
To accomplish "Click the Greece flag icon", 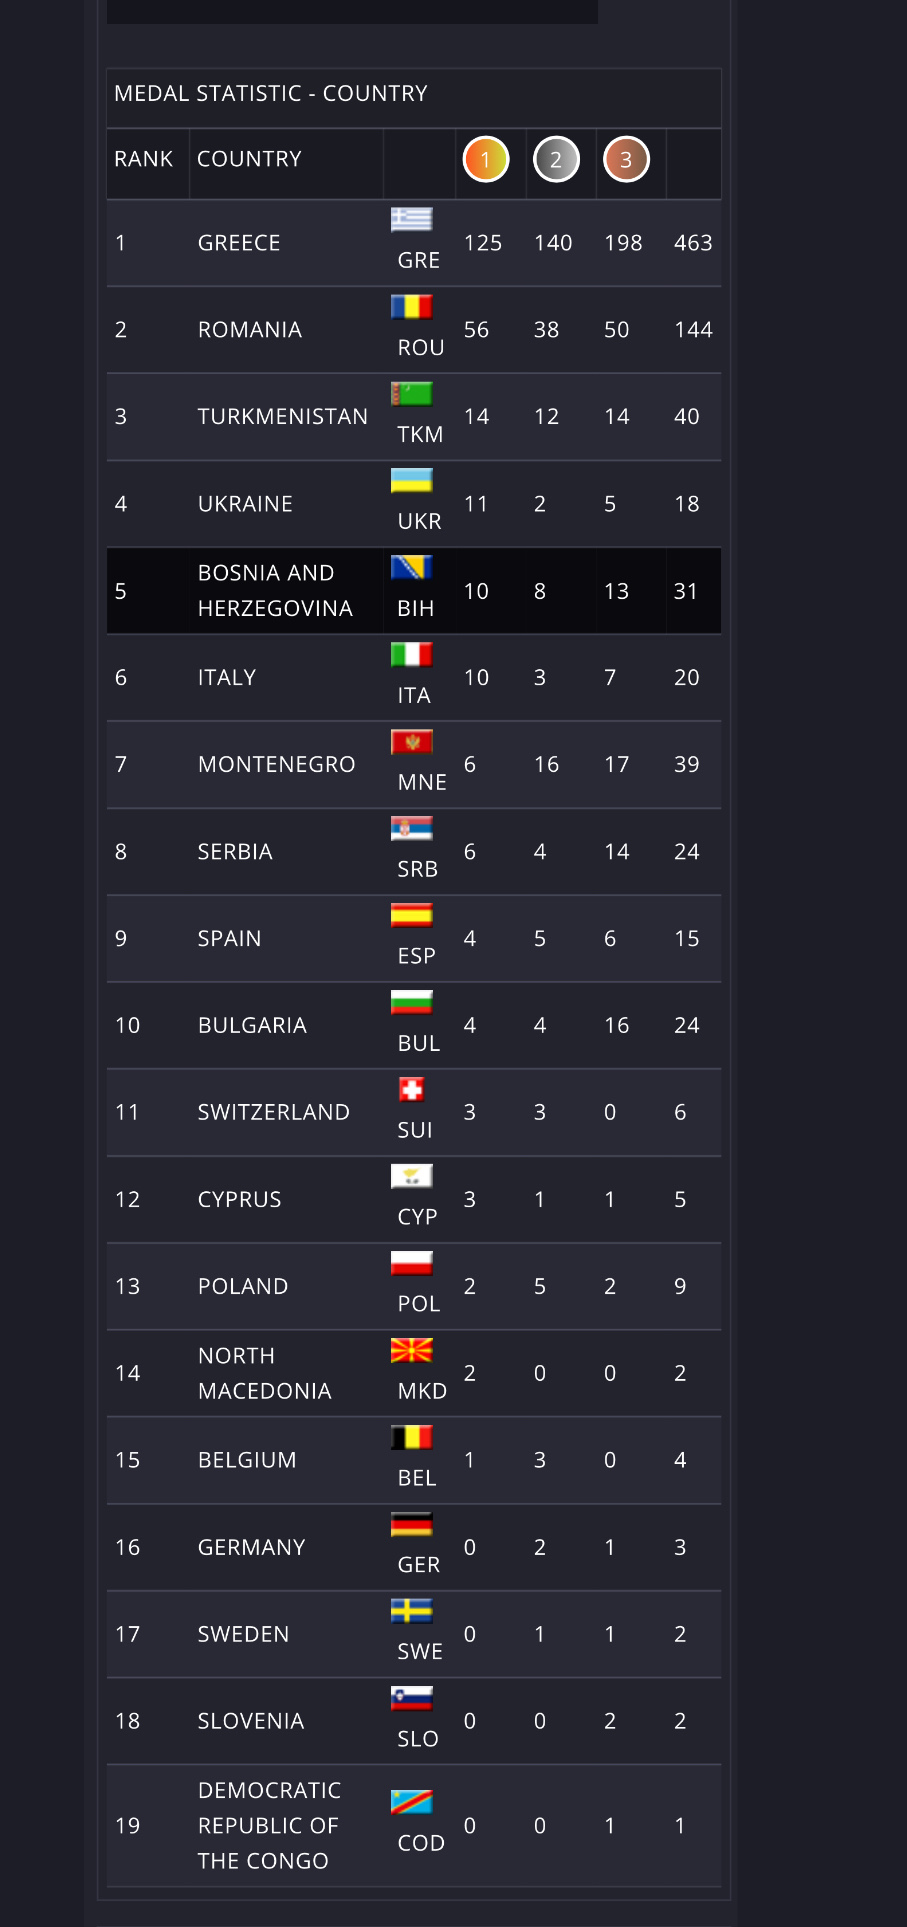I will click(411, 220).
